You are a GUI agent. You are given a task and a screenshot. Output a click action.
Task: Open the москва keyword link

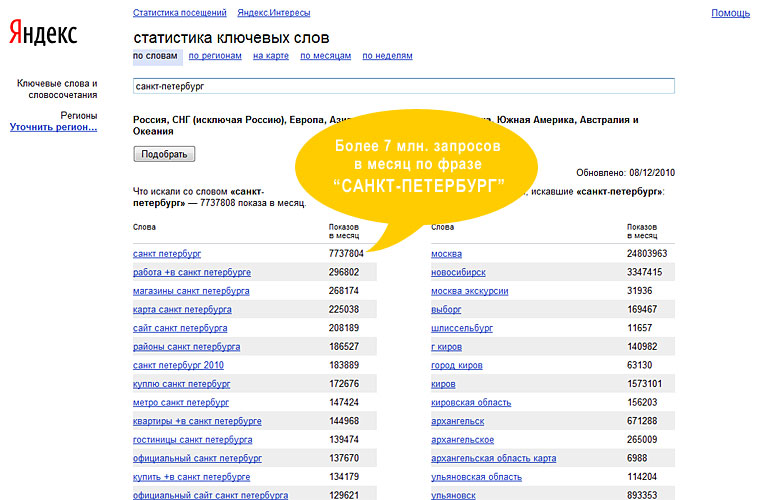(x=446, y=254)
